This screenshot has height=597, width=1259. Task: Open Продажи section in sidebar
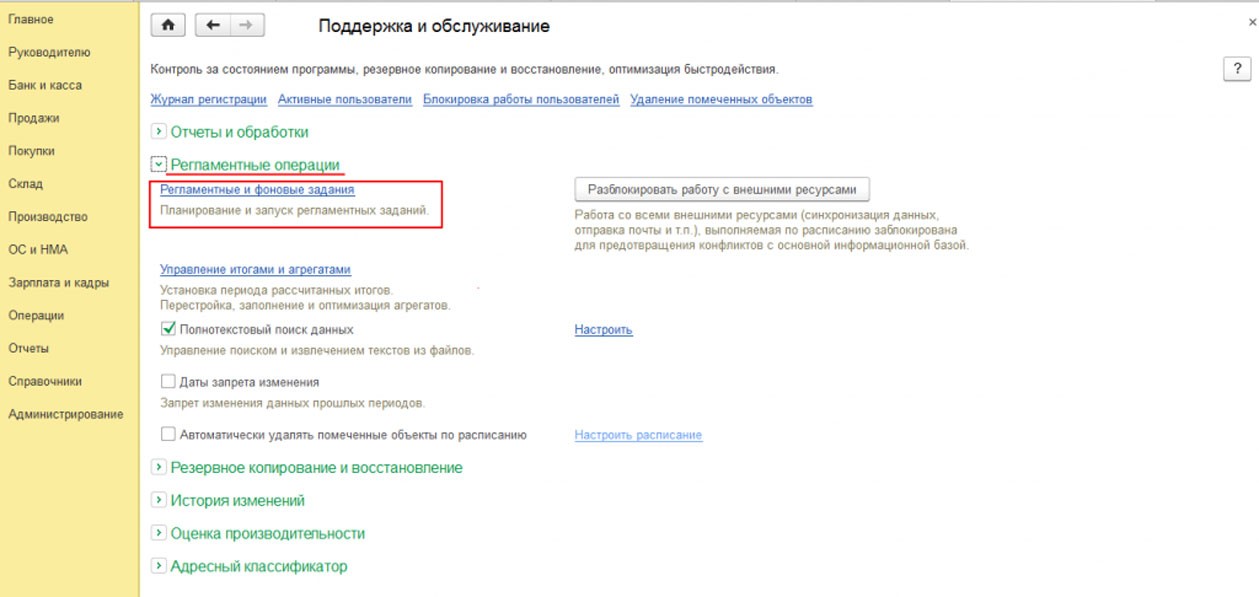point(34,118)
